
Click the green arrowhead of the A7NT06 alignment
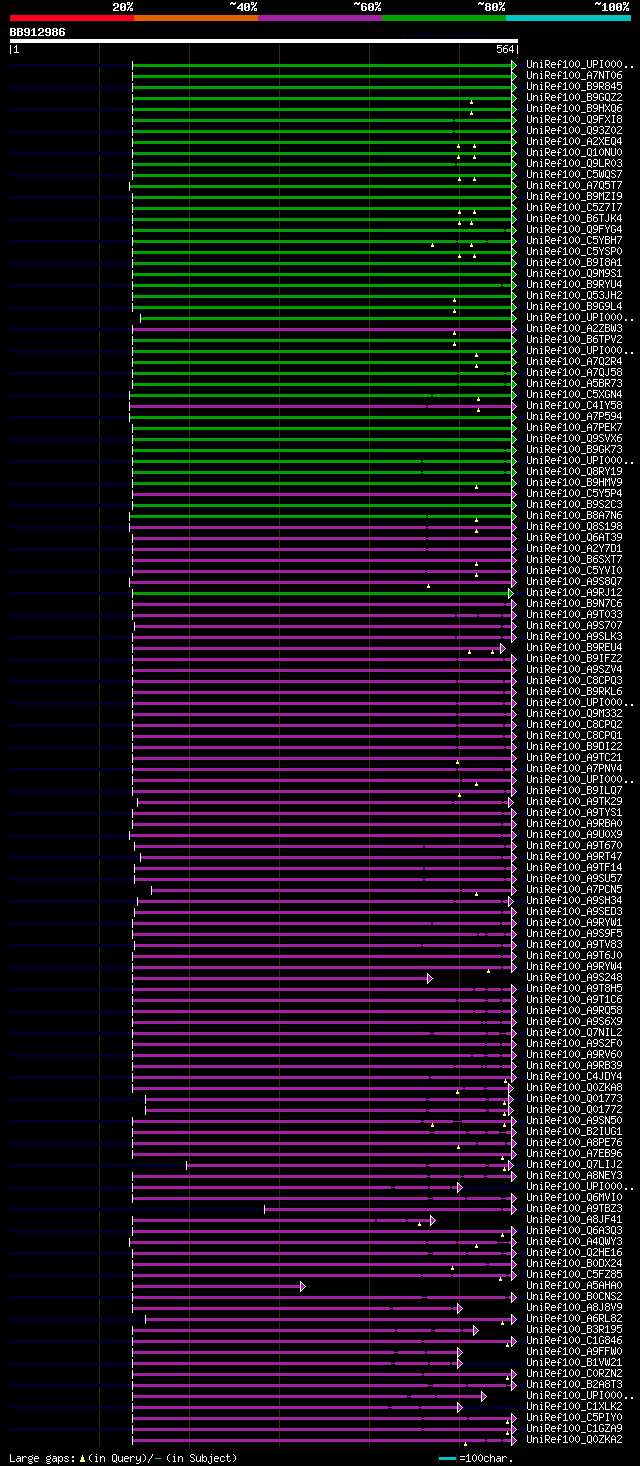(514, 75)
